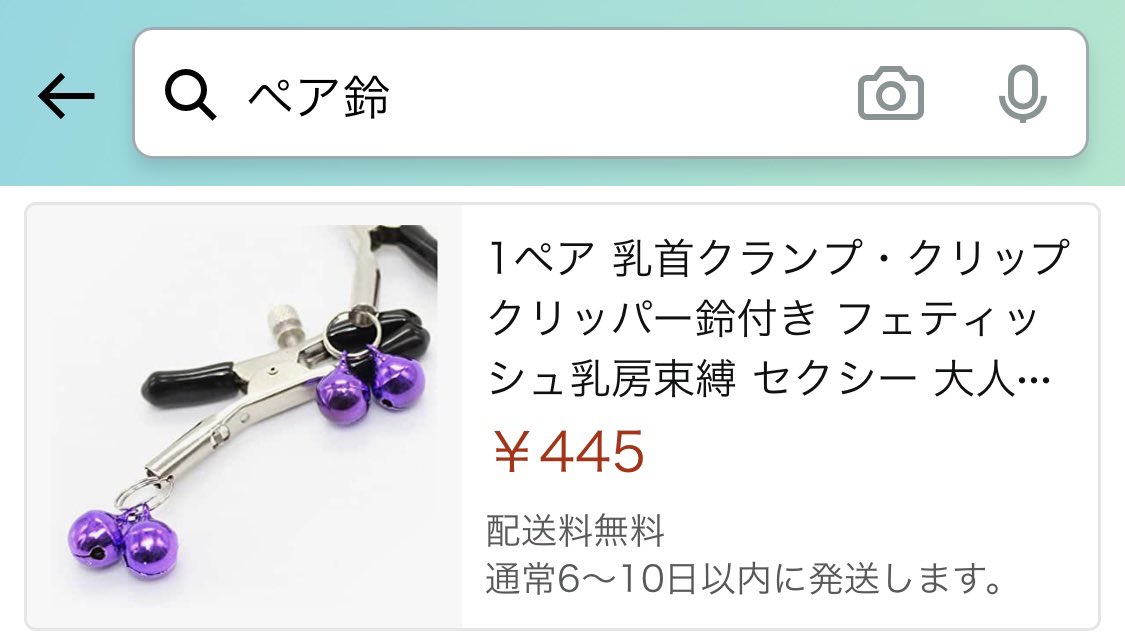Click the 通常6〜10日以内に発送します delivery note

[x=744, y=579]
